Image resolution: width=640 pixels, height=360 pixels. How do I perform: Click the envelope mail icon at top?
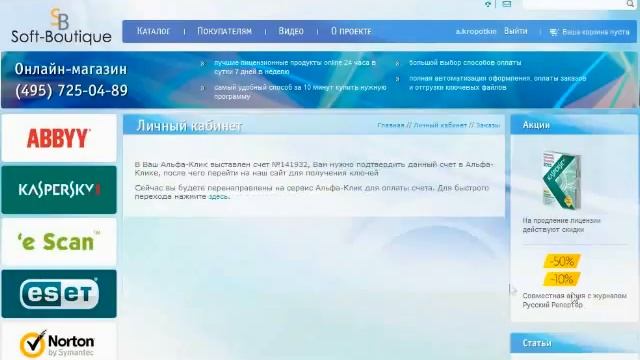pos(507,4)
